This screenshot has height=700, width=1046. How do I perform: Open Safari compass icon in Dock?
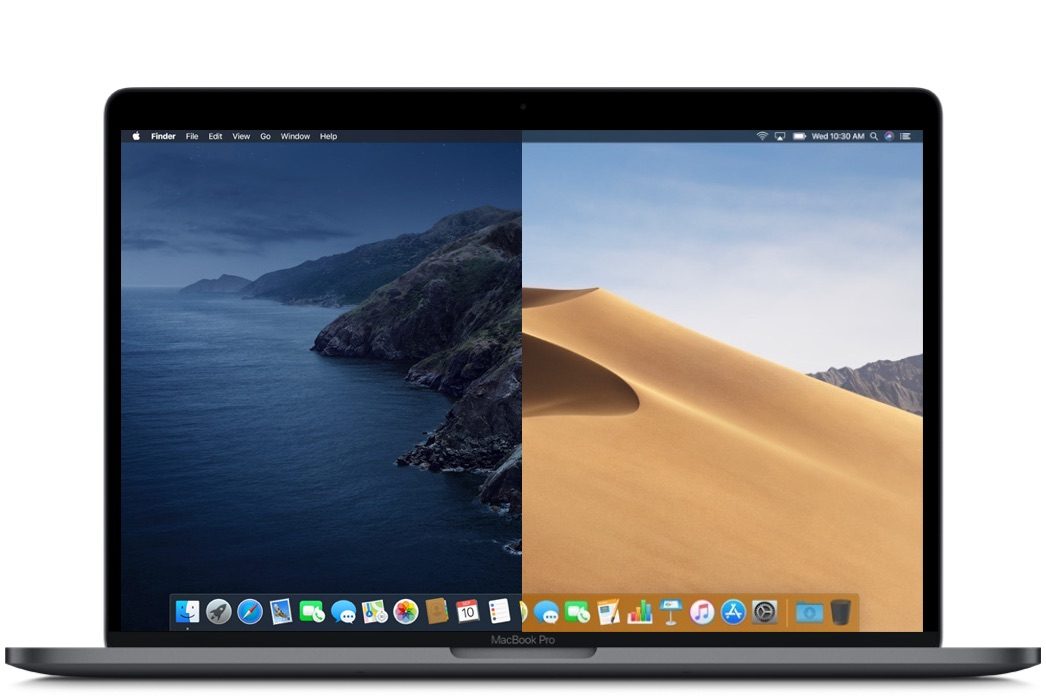249,611
